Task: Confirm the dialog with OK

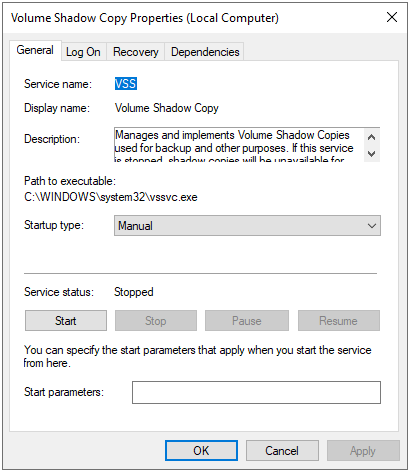Action: (201, 451)
